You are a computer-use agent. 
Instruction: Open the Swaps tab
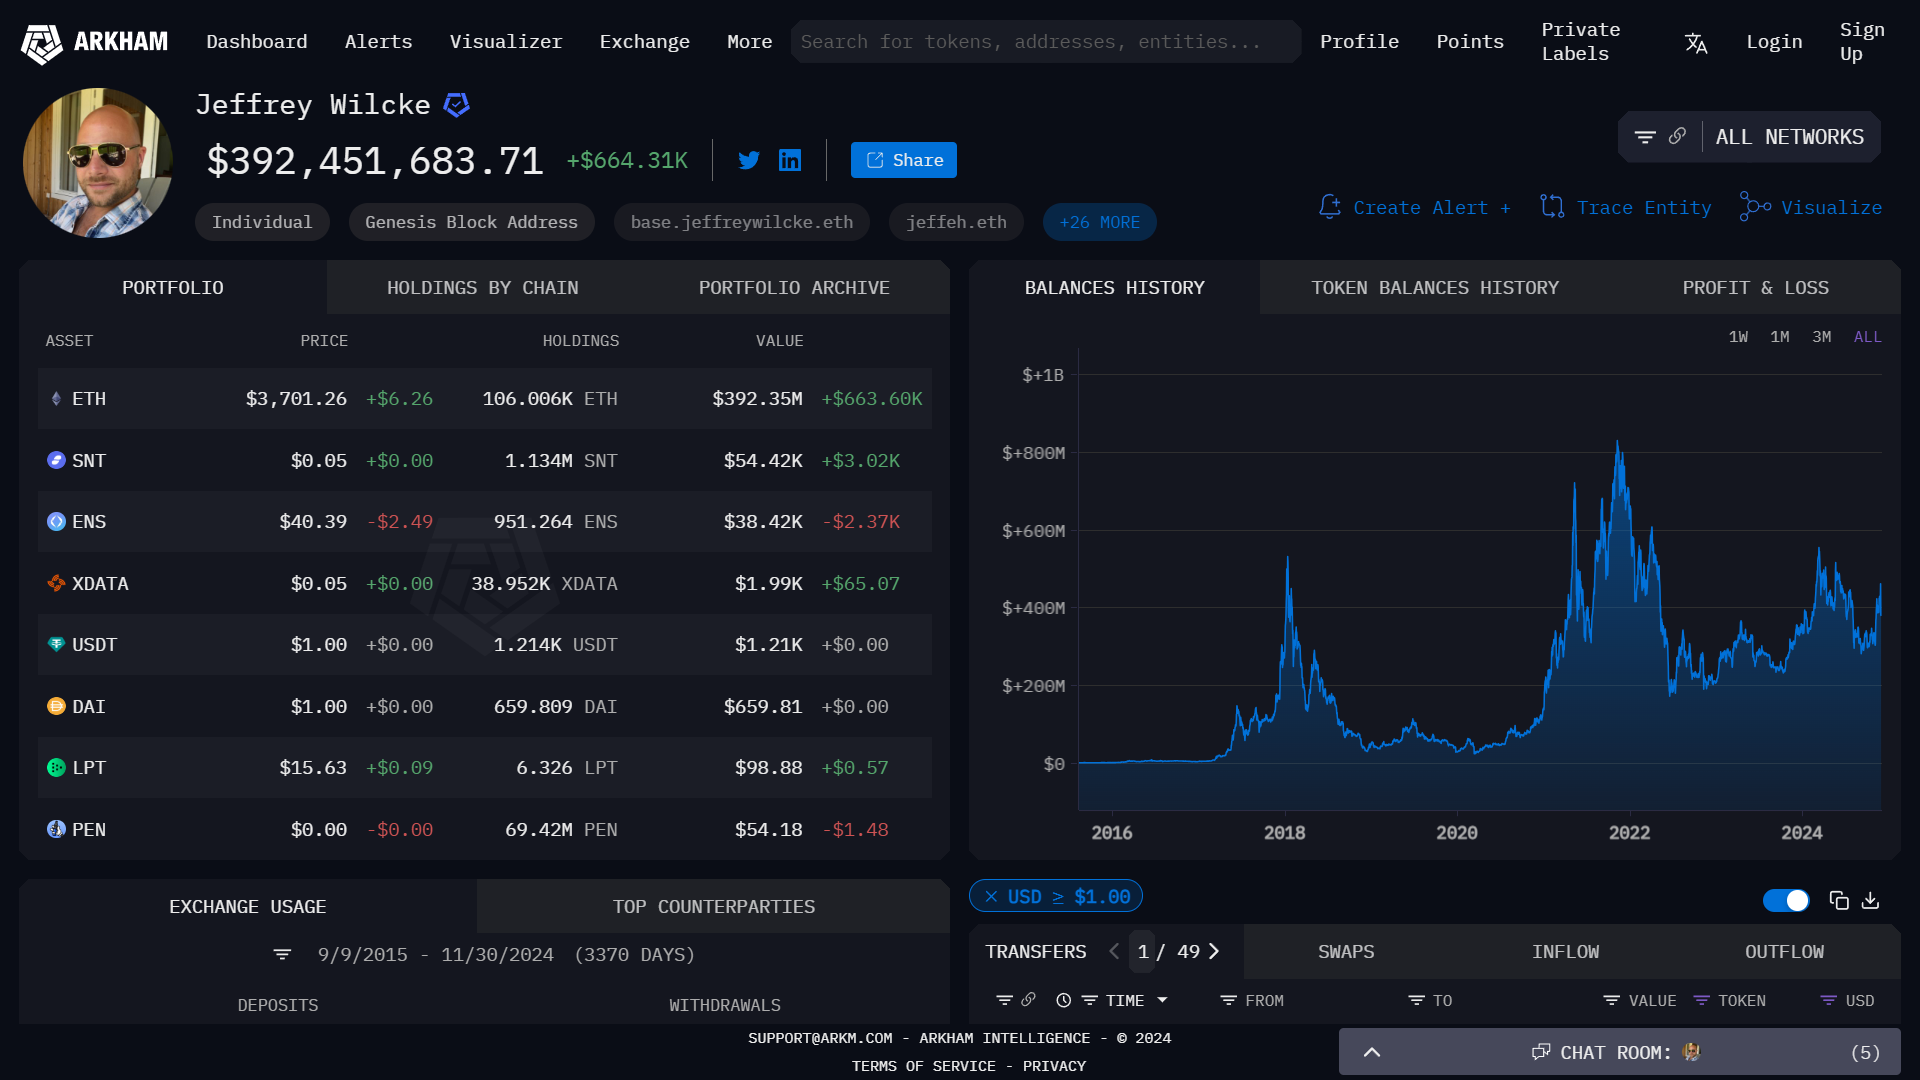[x=1346, y=952]
